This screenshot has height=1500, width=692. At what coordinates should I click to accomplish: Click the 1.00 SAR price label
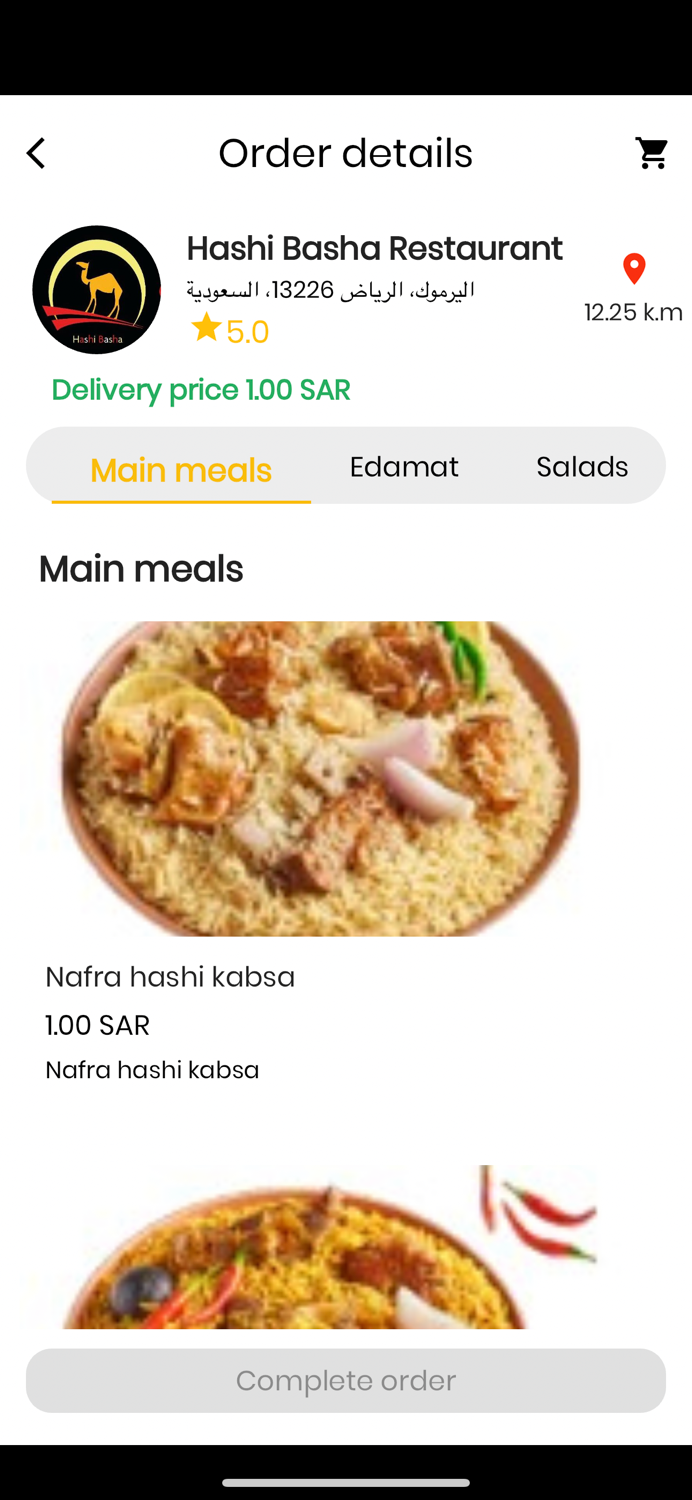97,1024
